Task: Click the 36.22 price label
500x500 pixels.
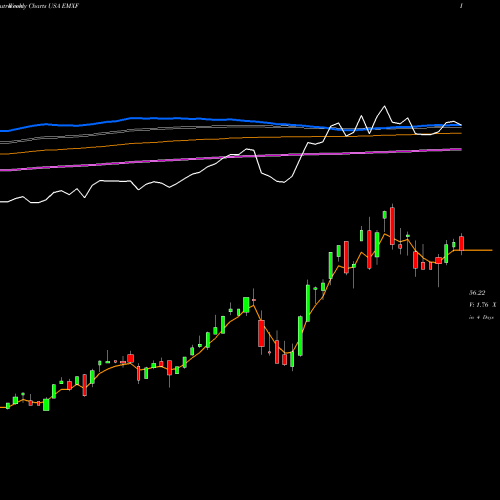Action: [477, 293]
